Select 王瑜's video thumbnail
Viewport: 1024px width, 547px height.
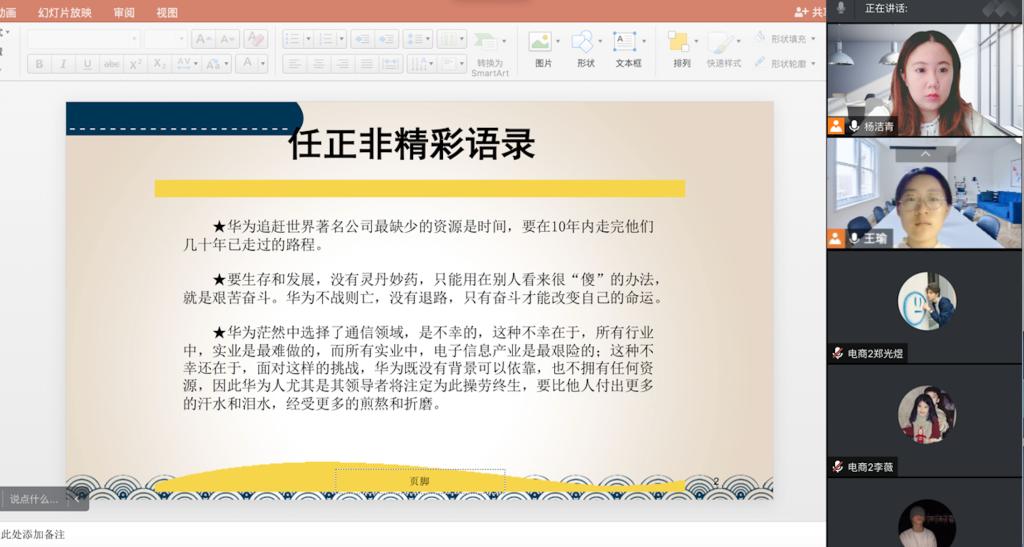click(x=924, y=193)
